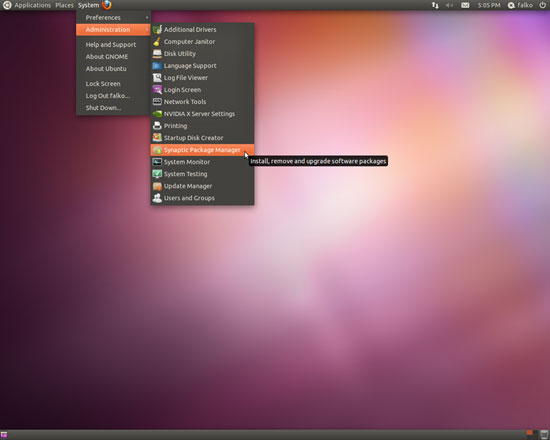Click the Additional Drivers icon
Screen dimensions: 550x440
point(157,29)
